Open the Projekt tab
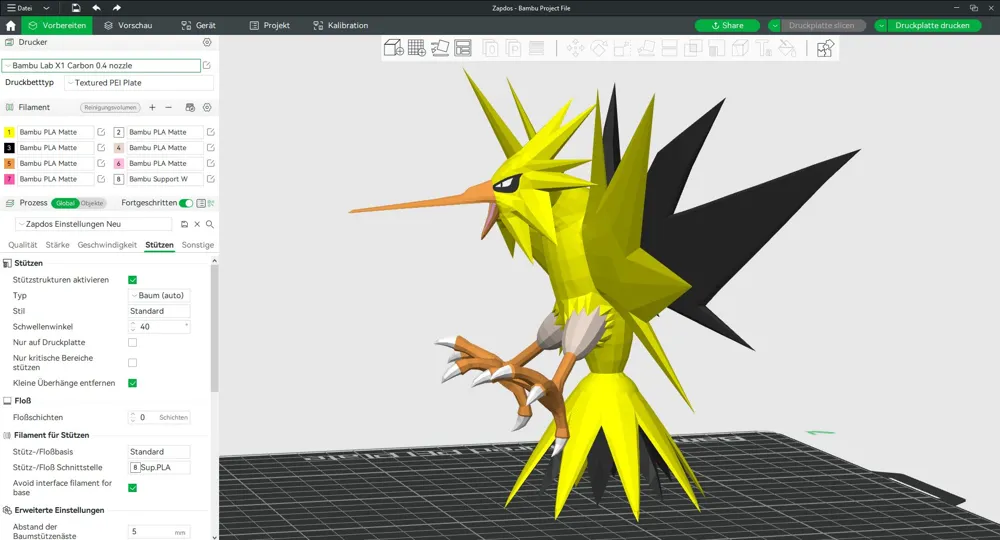 270,26
